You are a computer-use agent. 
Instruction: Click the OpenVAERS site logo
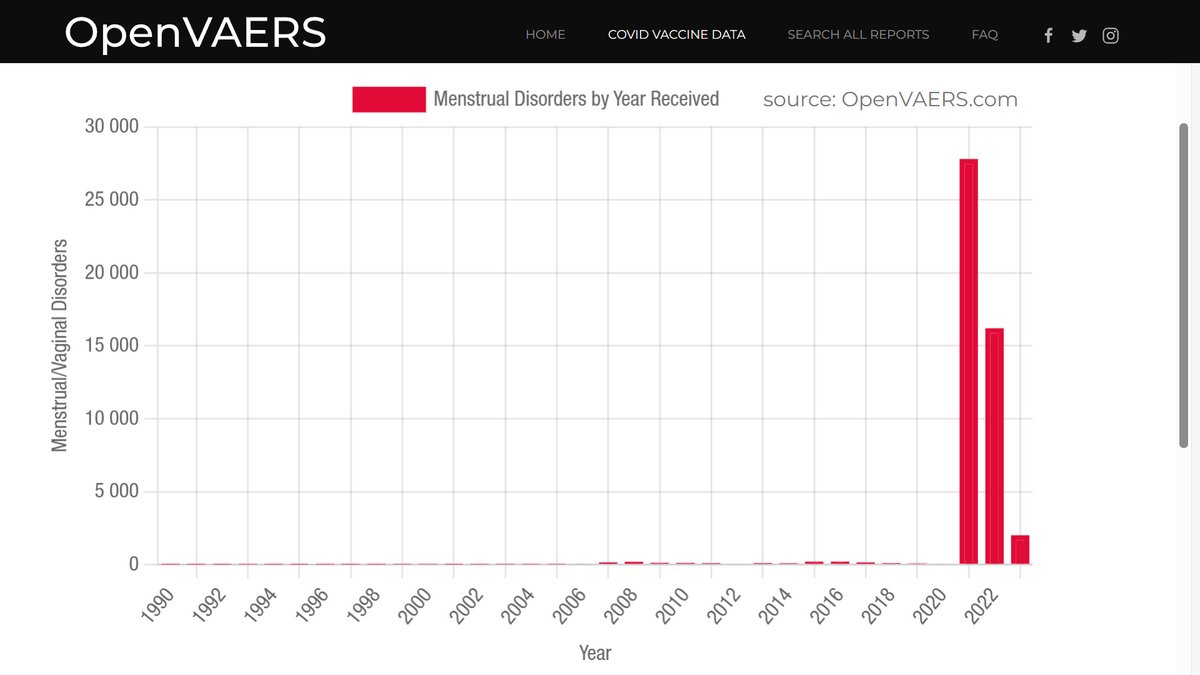click(195, 33)
